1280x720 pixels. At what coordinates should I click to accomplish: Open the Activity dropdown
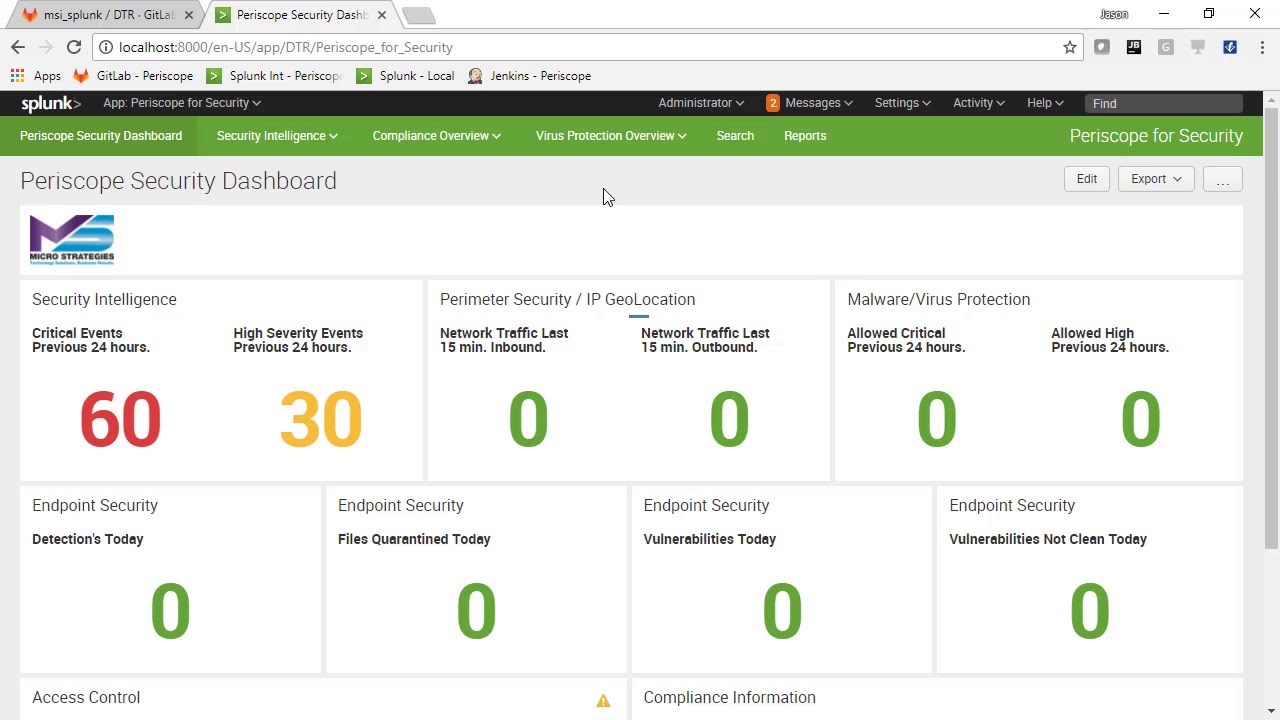coord(978,103)
